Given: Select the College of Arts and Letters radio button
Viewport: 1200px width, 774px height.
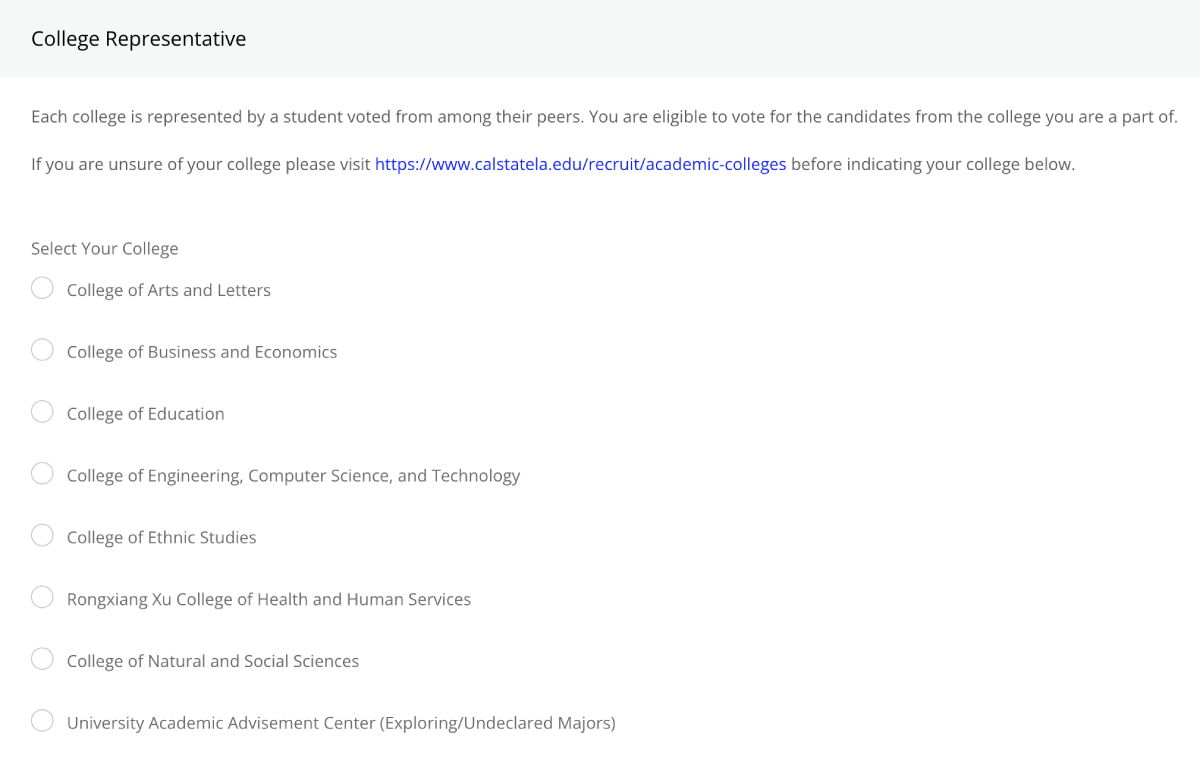Looking at the screenshot, I should click(x=42, y=287).
